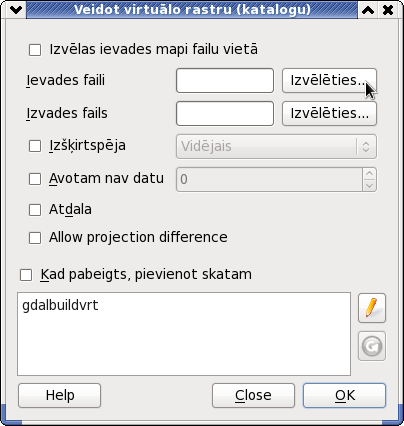404x426 pixels.
Task: Toggle the Izšķirtspēja checkbox
Action: tap(35, 146)
